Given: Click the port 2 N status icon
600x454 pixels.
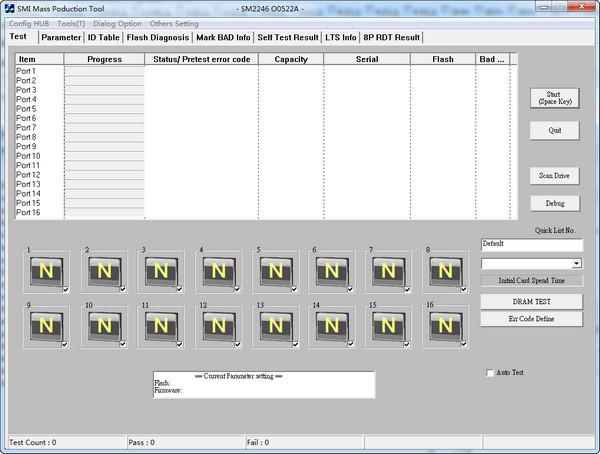Looking at the screenshot, I should point(104,271).
